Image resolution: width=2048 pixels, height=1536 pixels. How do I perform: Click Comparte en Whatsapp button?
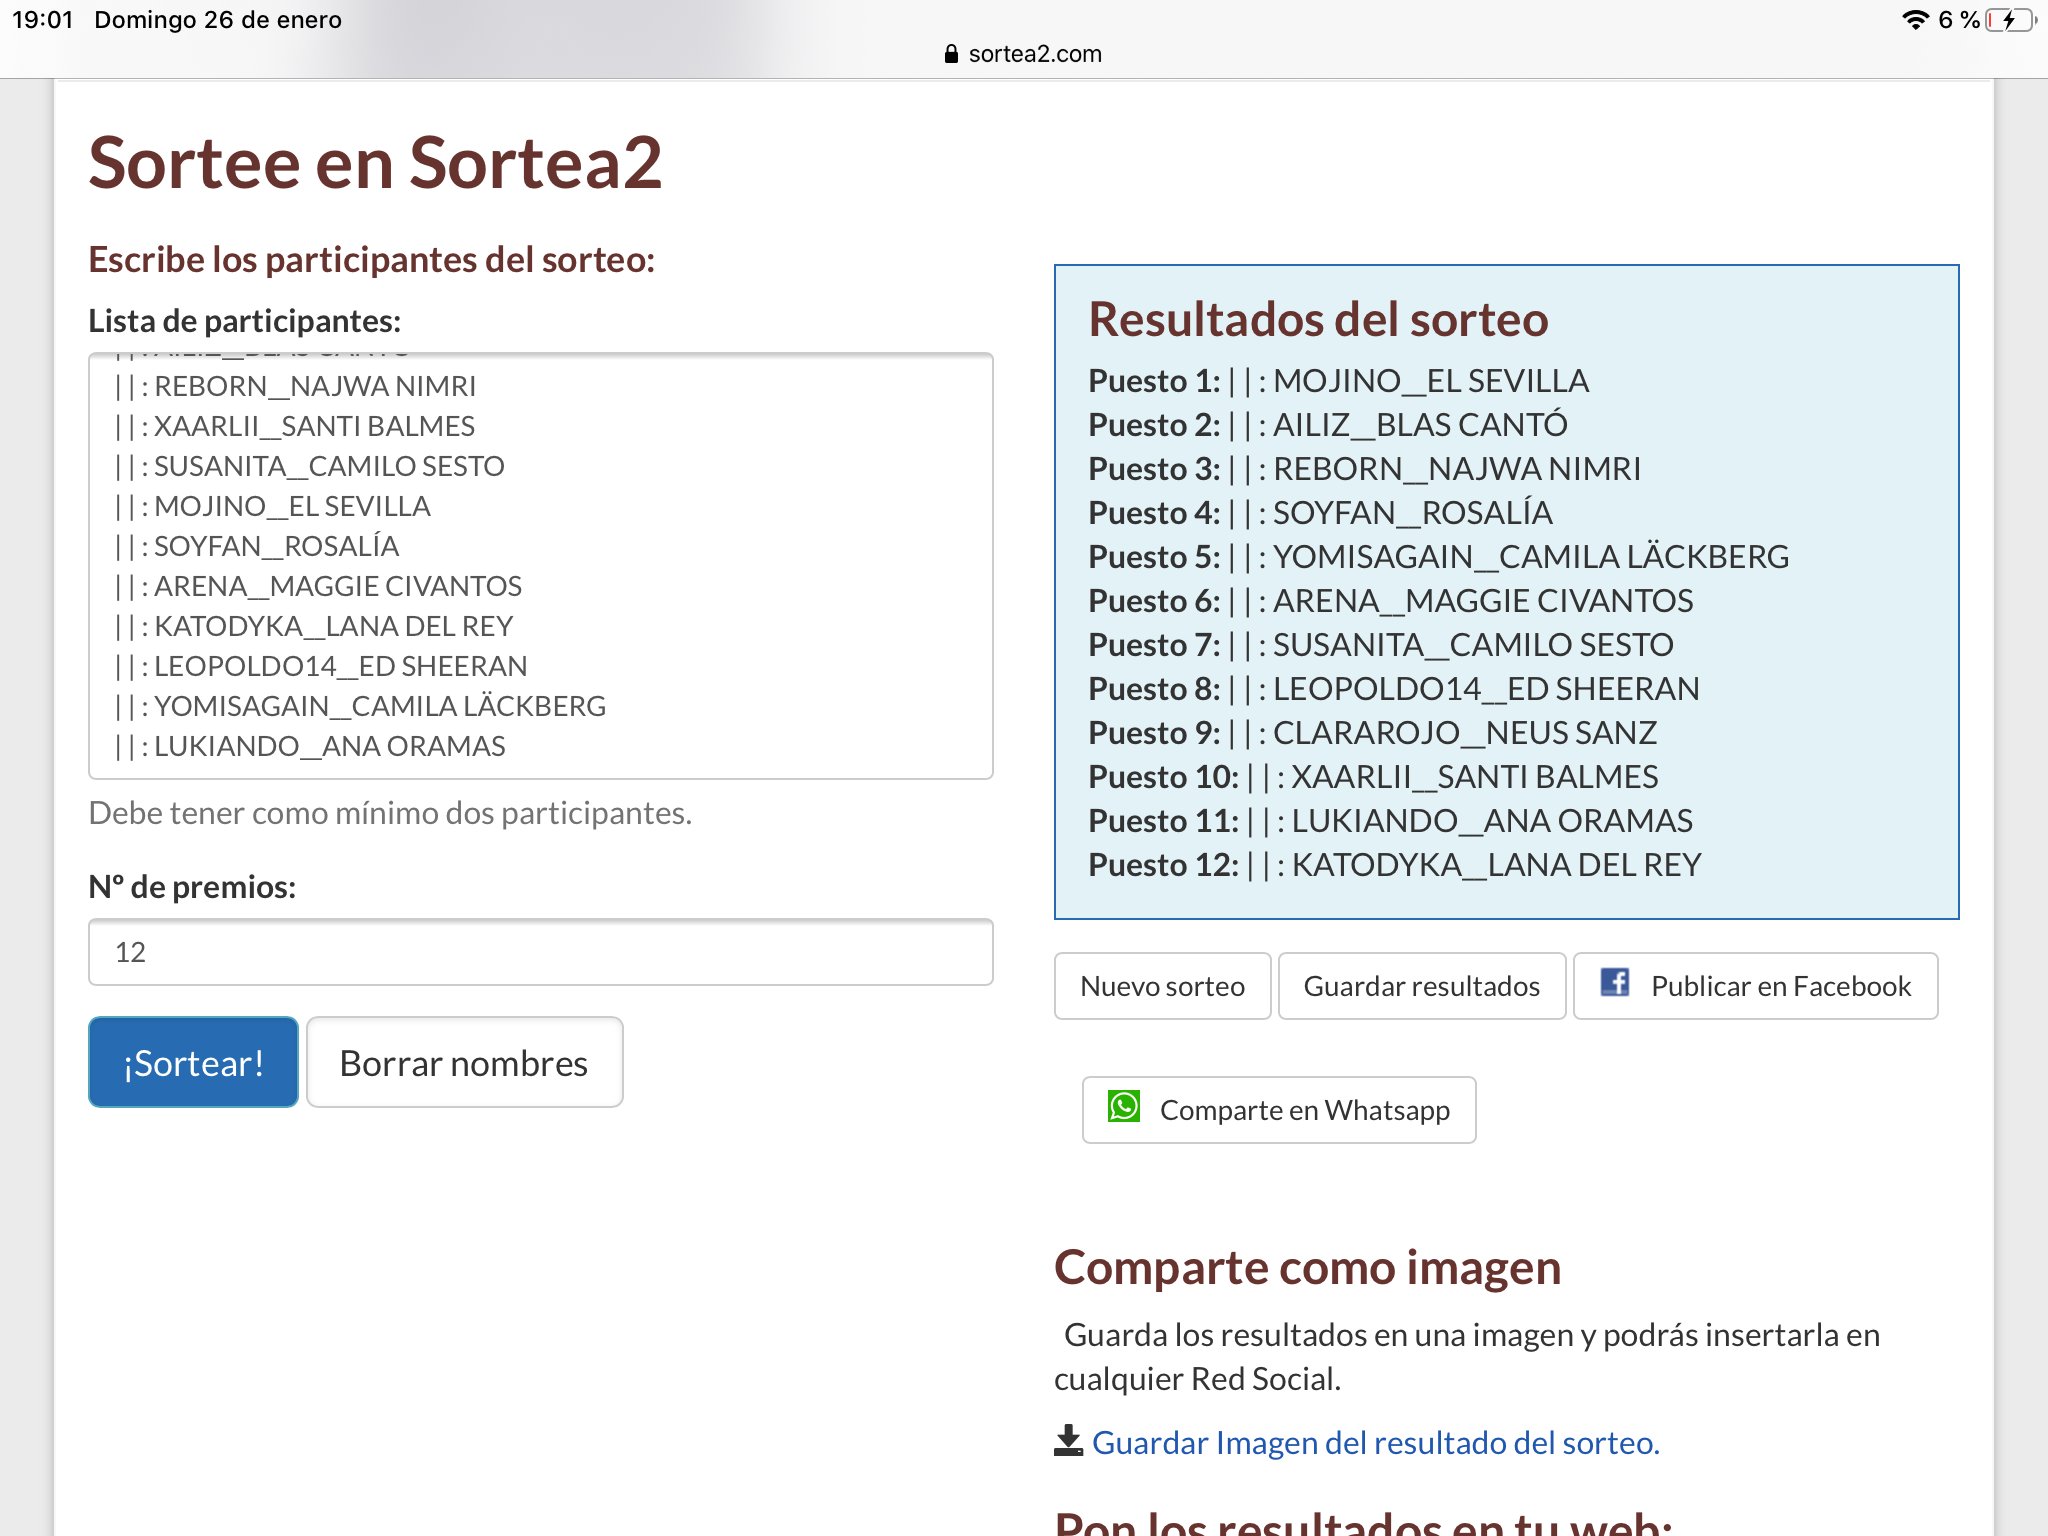(1278, 1110)
